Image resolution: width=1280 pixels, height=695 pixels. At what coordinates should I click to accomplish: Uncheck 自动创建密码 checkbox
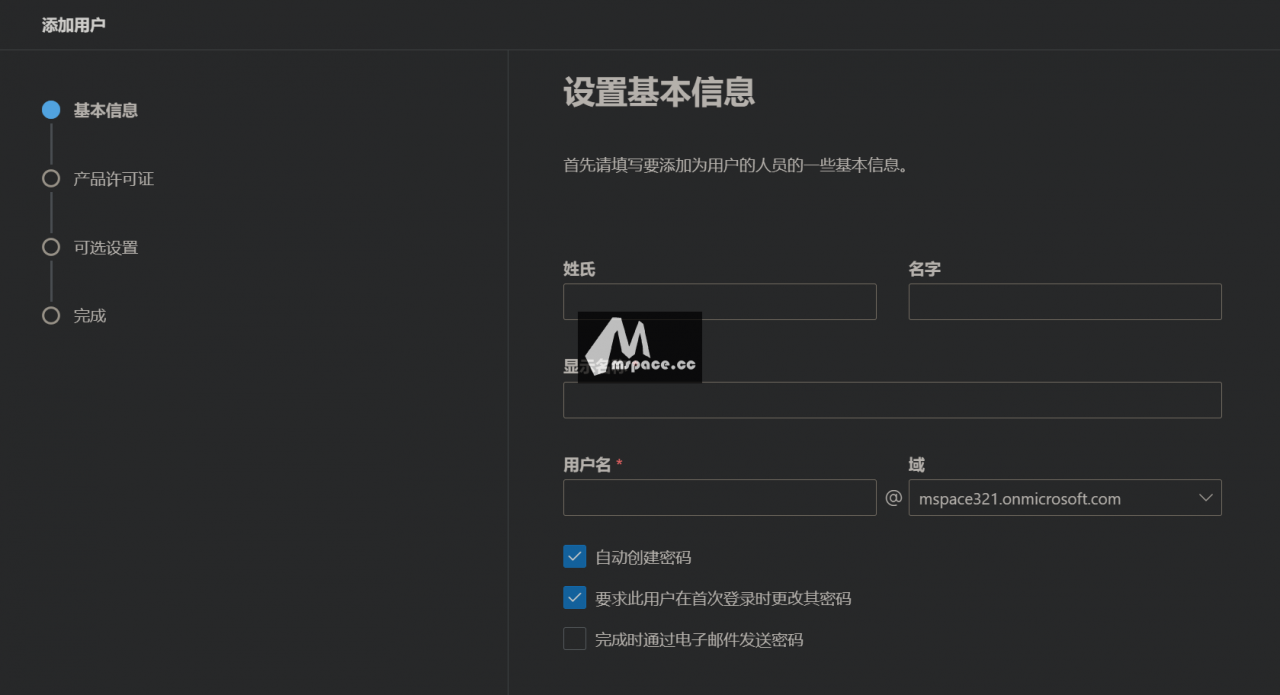coord(574,556)
